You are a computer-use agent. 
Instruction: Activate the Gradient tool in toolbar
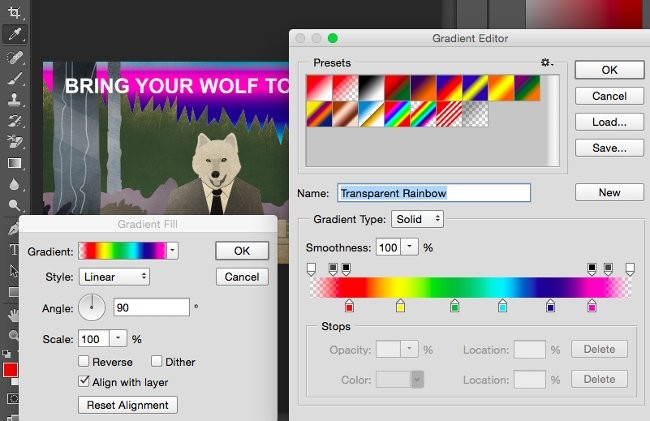tap(14, 163)
